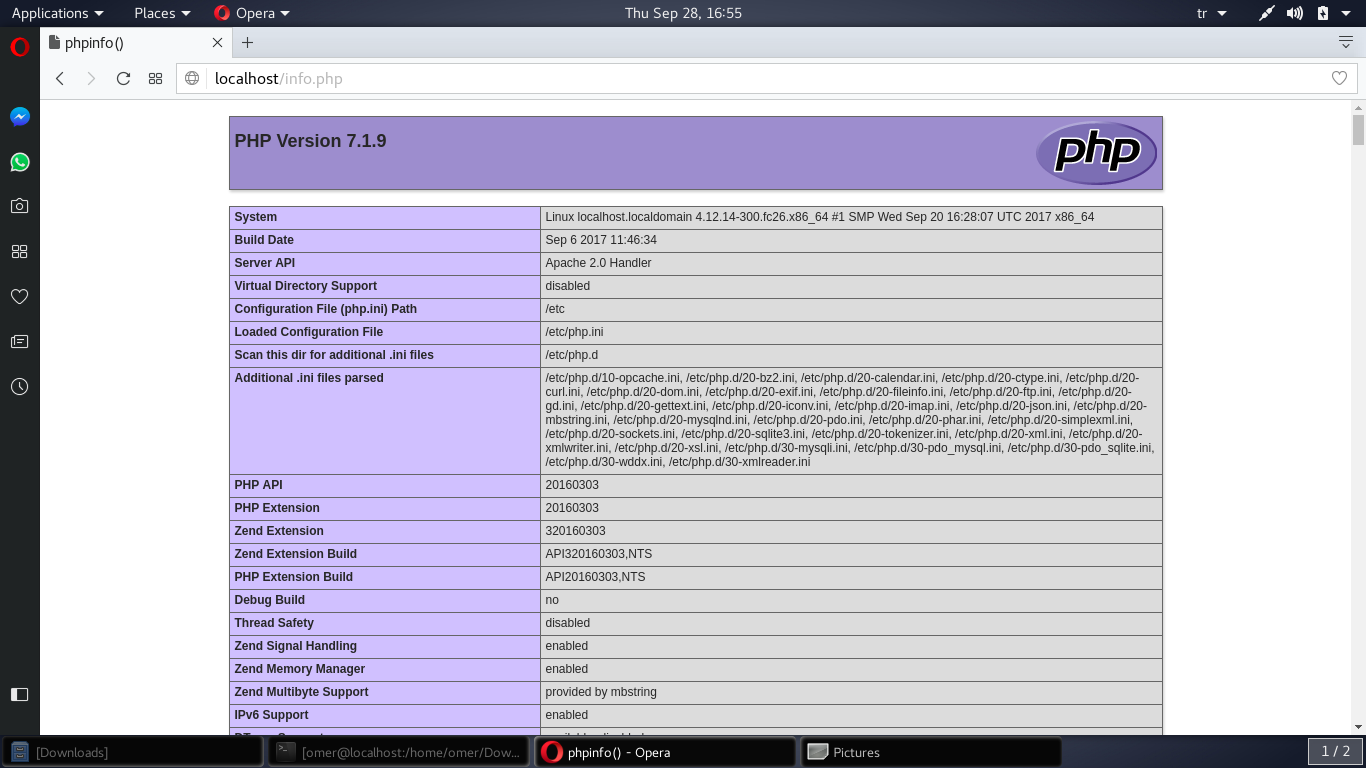This screenshot has height=768, width=1366.
Task: Click the volume icon in top panel
Action: tap(1294, 13)
